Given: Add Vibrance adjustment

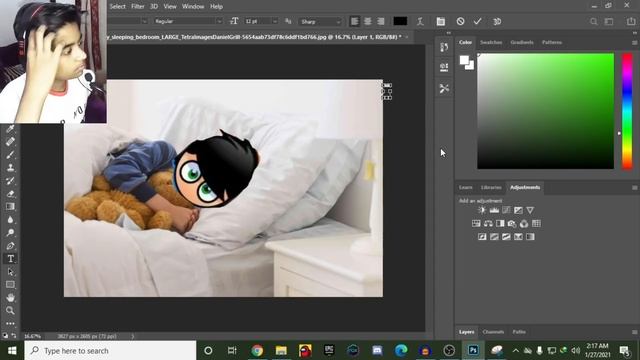Looking at the screenshot, I should [530, 210].
